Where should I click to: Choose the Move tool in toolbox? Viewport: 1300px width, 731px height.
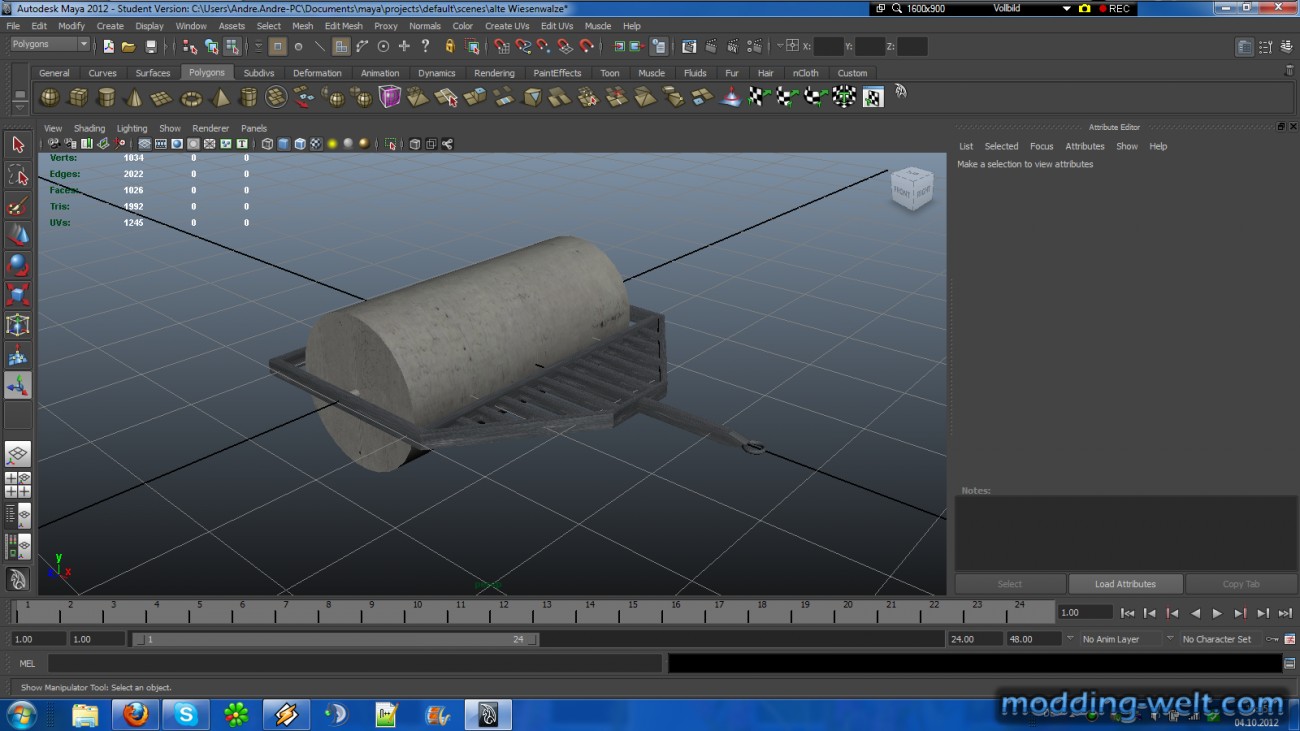17,235
